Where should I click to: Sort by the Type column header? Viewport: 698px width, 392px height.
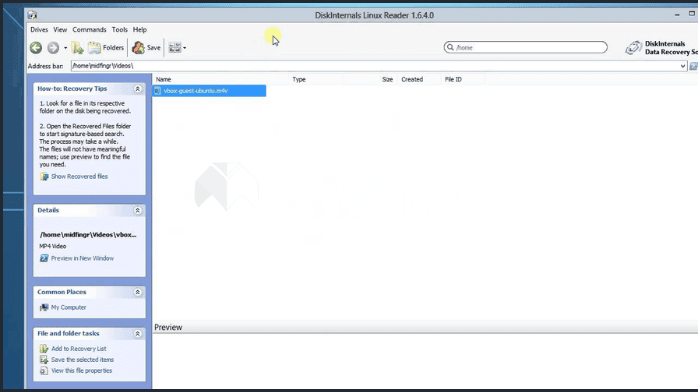click(299, 79)
